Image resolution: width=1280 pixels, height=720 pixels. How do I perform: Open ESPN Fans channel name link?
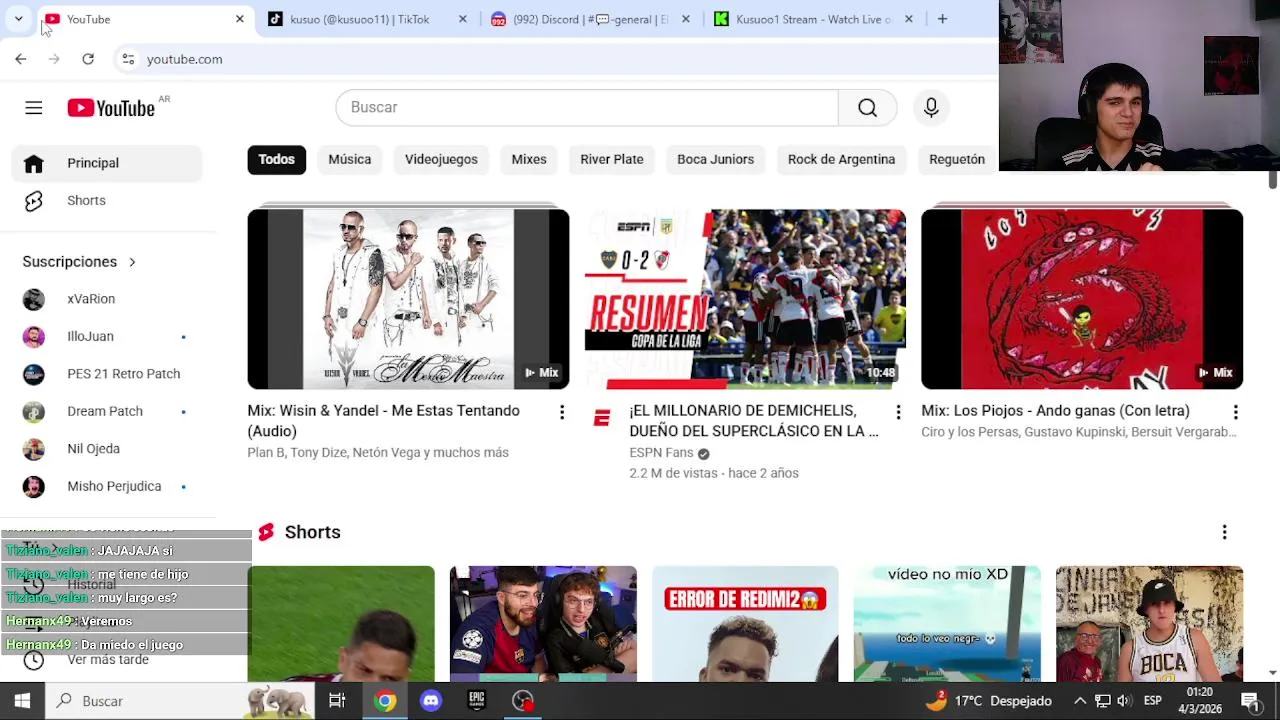click(x=661, y=453)
